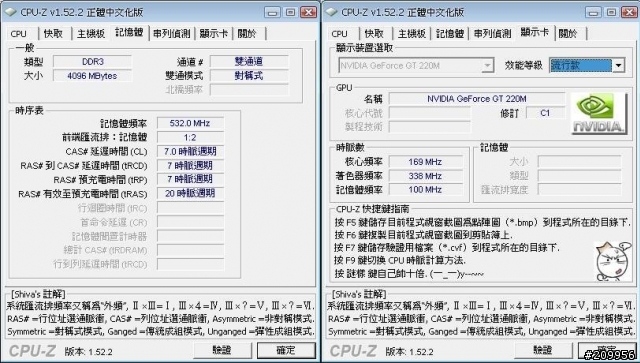This screenshot has height=363, width=640.
Task: Click the CPU-Z app icon in left window title
Action: coord(11,12)
